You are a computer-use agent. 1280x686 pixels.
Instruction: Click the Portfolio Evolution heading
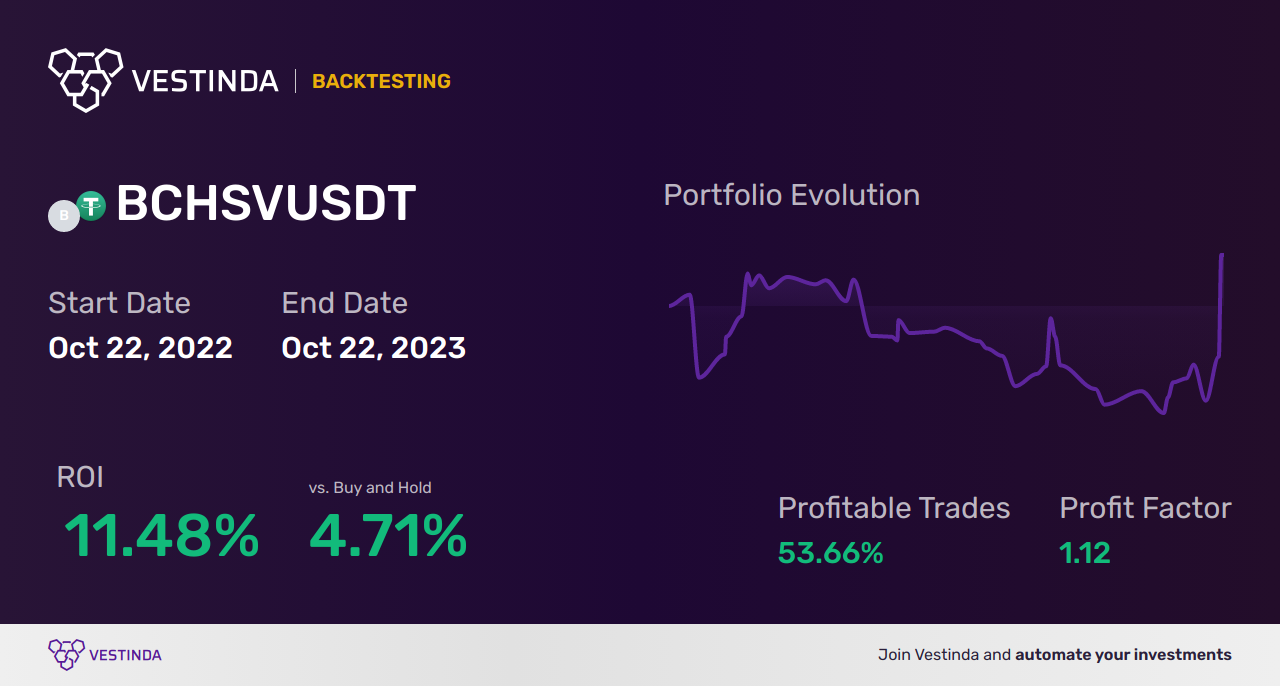tap(792, 195)
